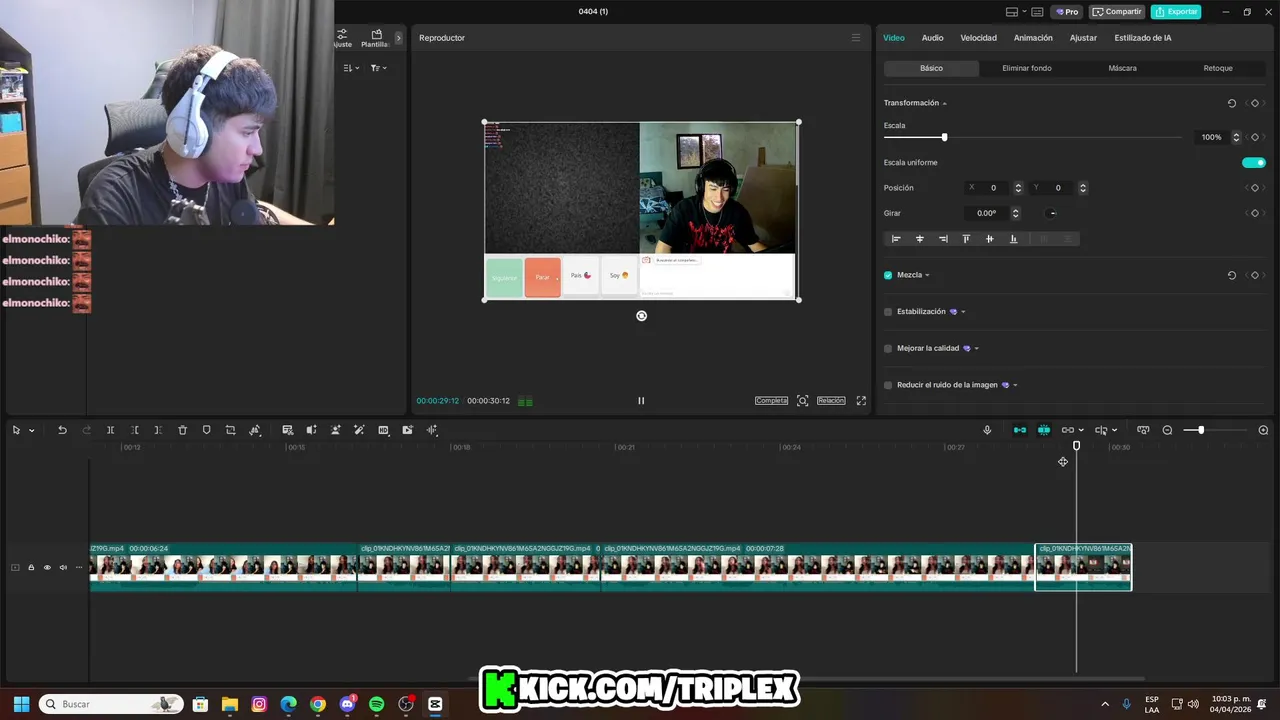The image size is (1280, 720).
Task: Click the magic wand enhance icon
Action: pyautogui.click(x=359, y=430)
